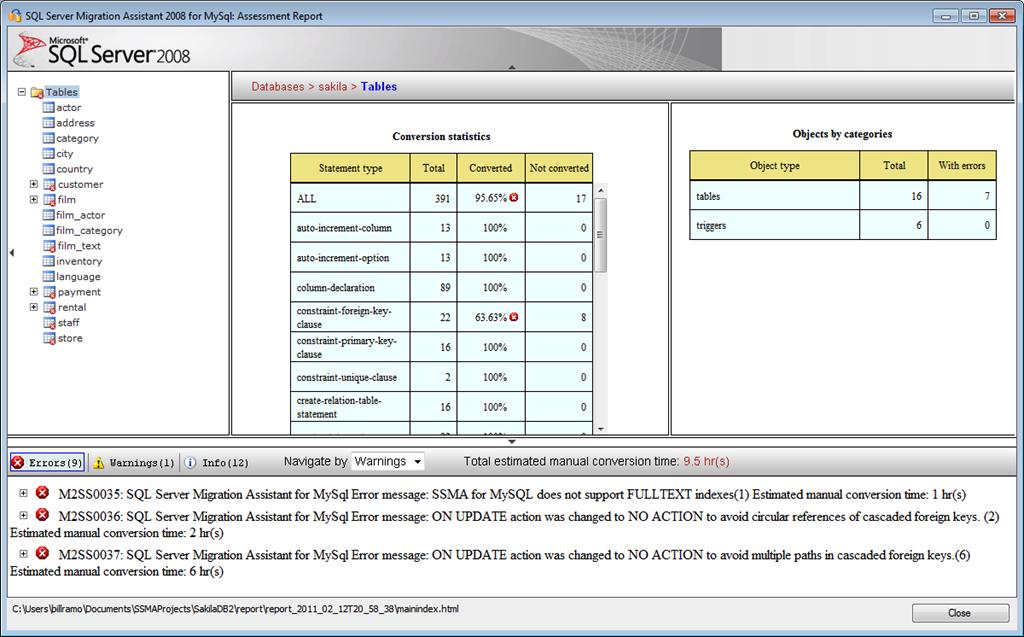Click the red error icon of M2SS0035

point(42,493)
